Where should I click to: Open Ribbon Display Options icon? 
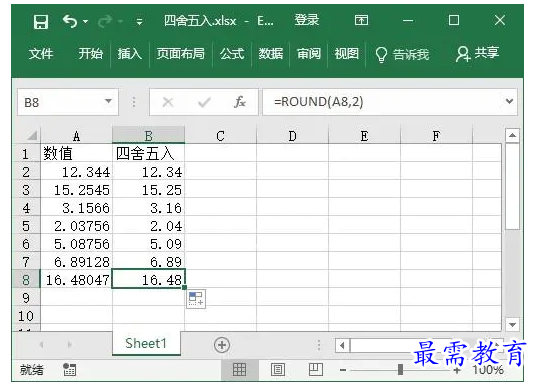[361, 20]
